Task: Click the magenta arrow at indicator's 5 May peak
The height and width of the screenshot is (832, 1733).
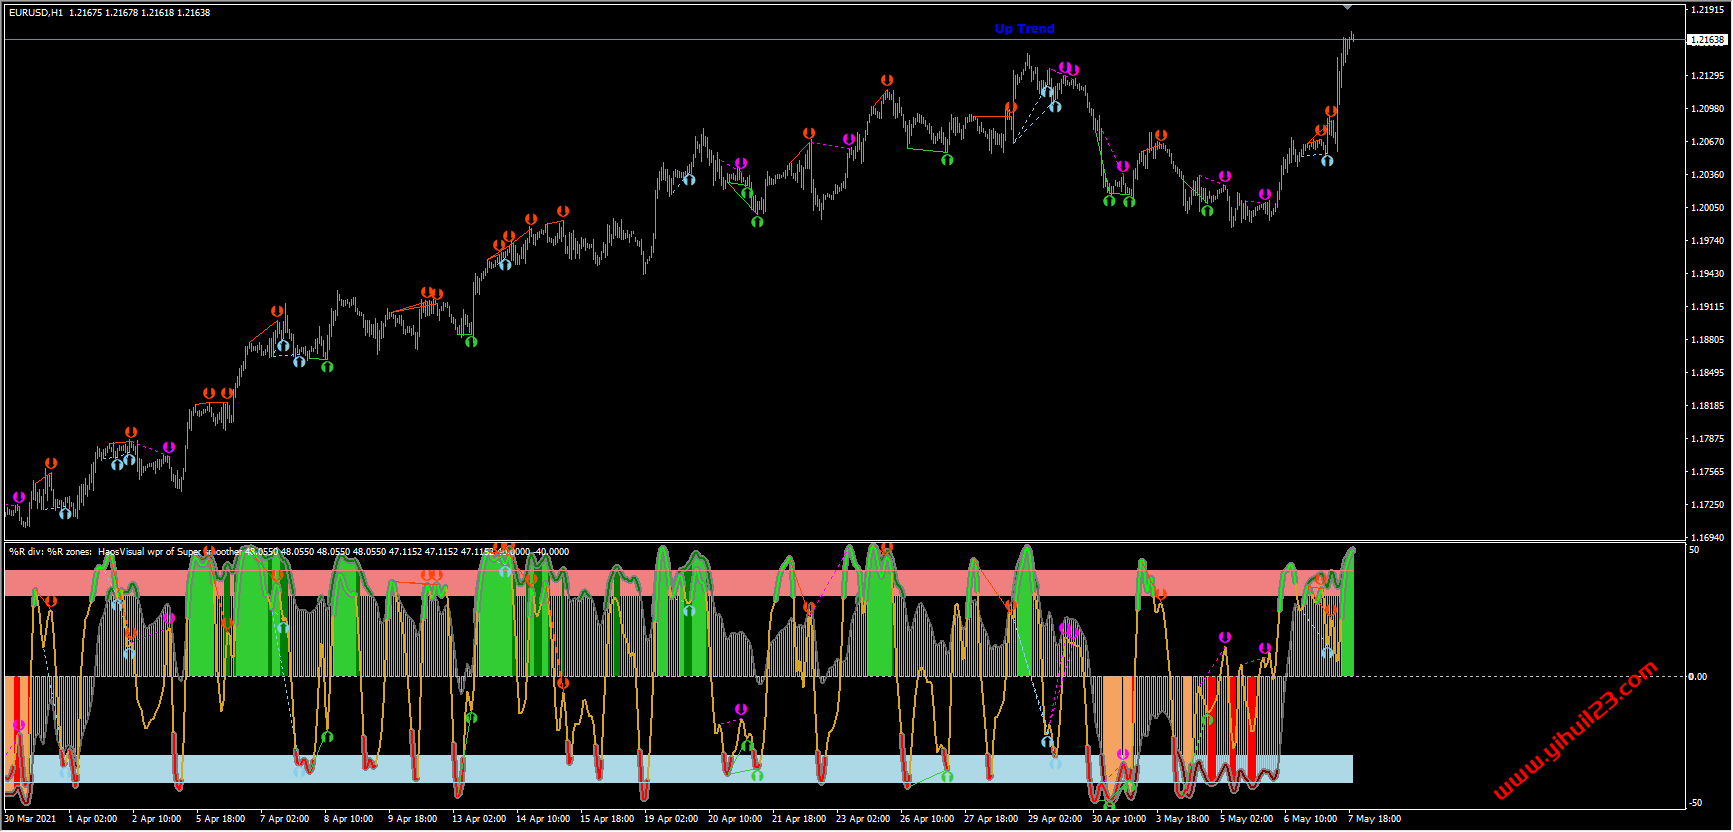Action: click(x=1225, y=637)
